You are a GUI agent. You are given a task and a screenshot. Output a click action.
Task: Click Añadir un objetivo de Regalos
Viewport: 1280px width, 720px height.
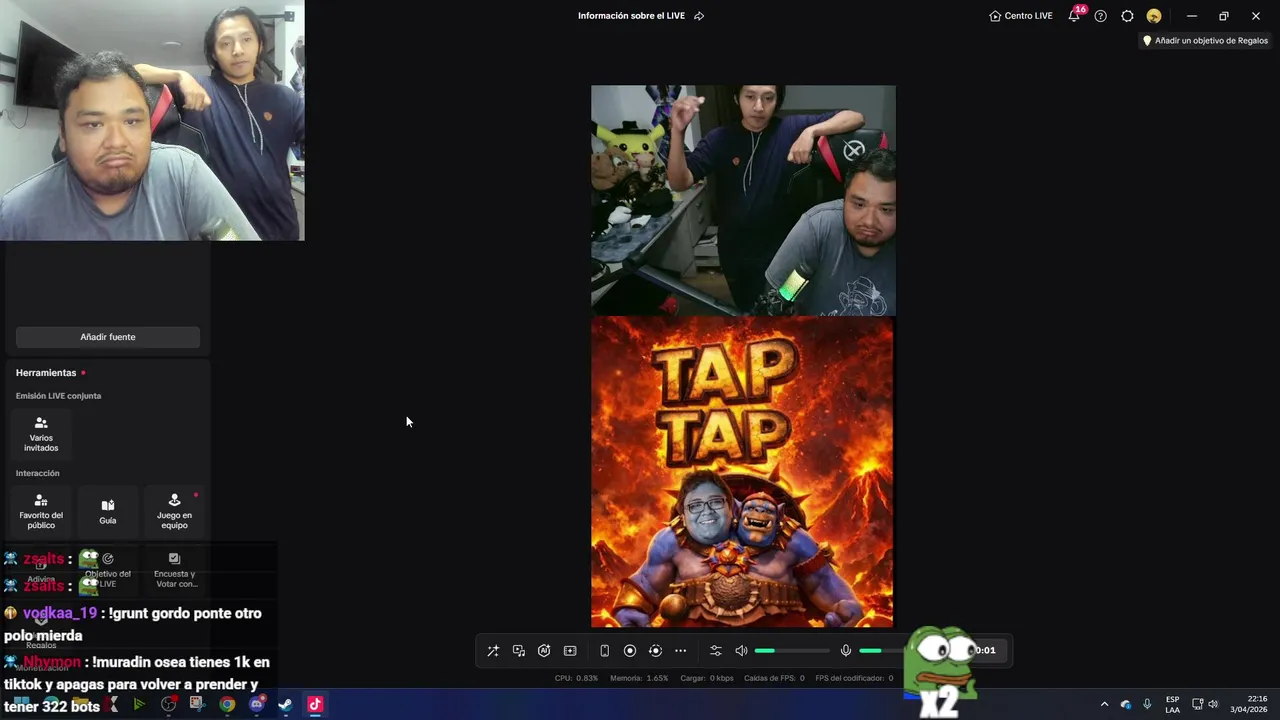click(1205, 41)
